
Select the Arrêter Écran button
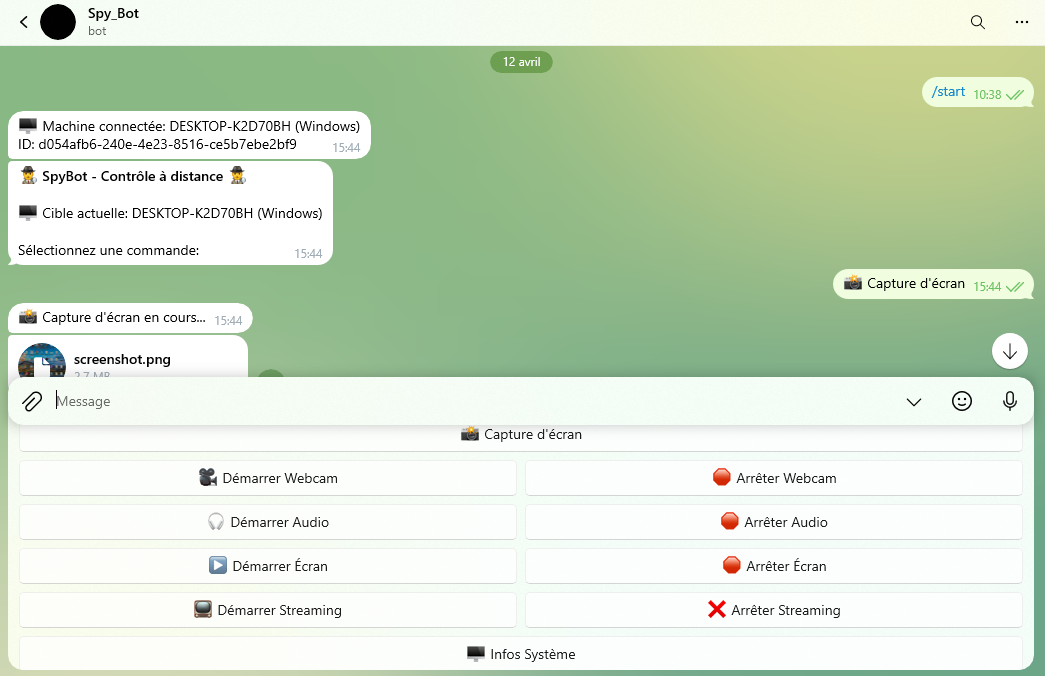tap(774, 566)
